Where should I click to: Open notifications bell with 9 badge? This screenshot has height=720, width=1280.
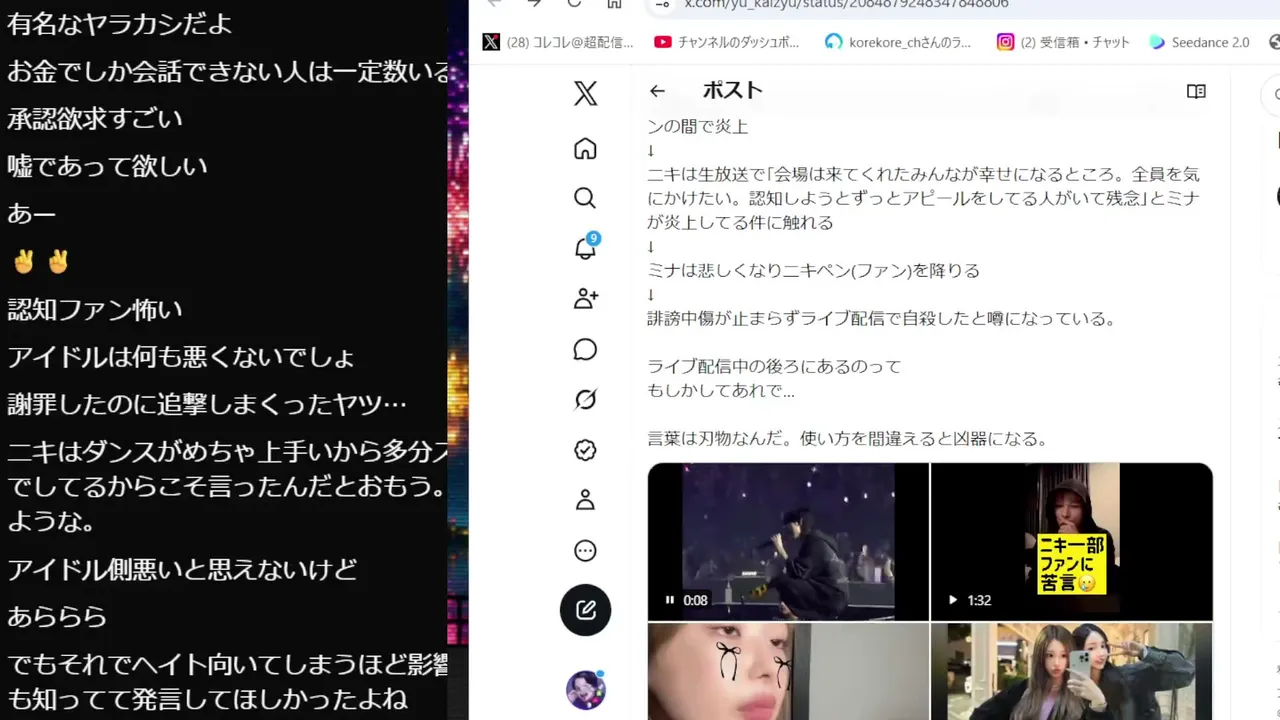[587, 246]
